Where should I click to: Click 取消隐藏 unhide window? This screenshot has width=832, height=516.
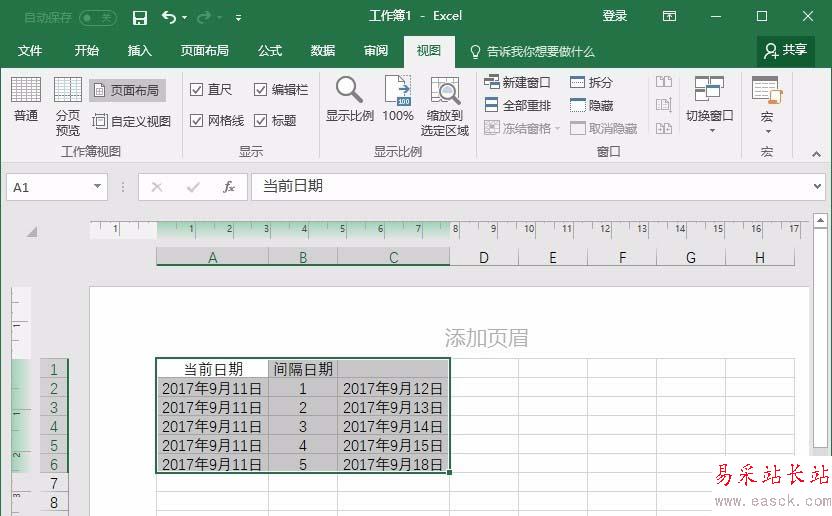point(604,128)
